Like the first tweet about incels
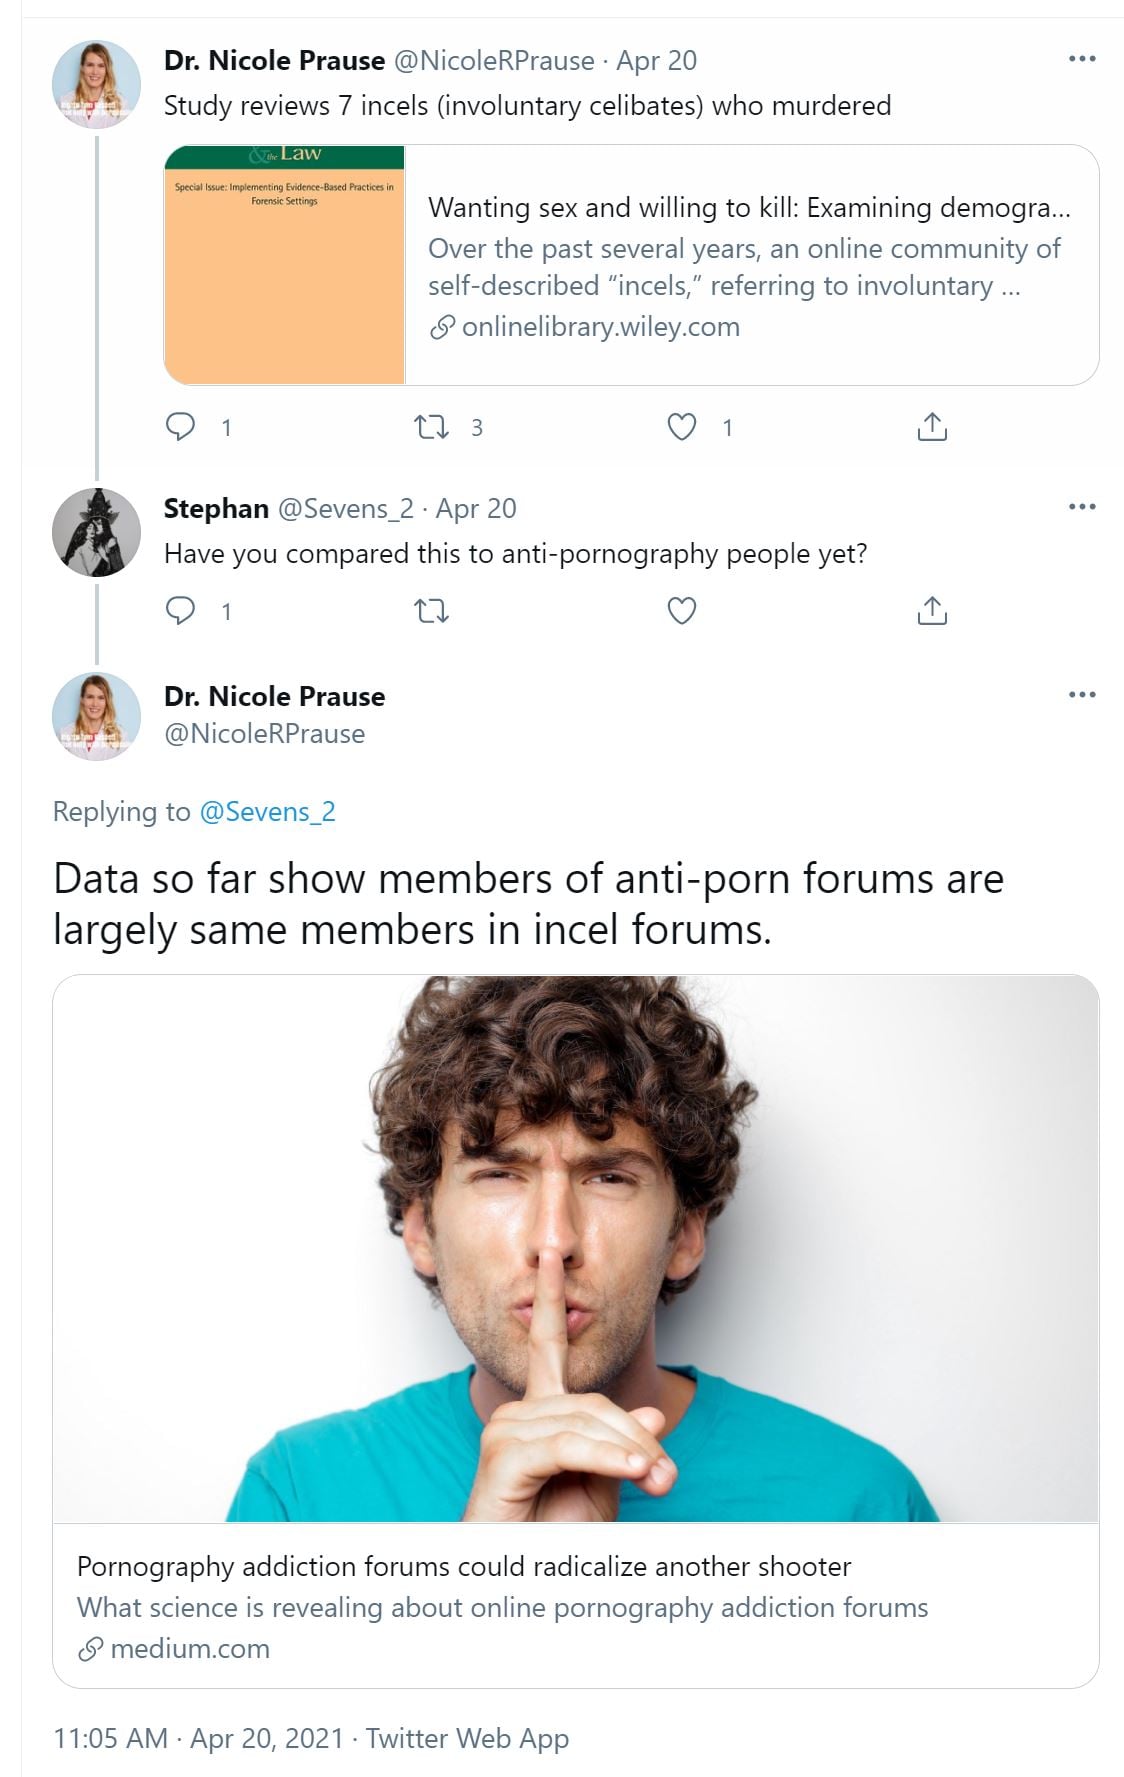 pos(681,427)
